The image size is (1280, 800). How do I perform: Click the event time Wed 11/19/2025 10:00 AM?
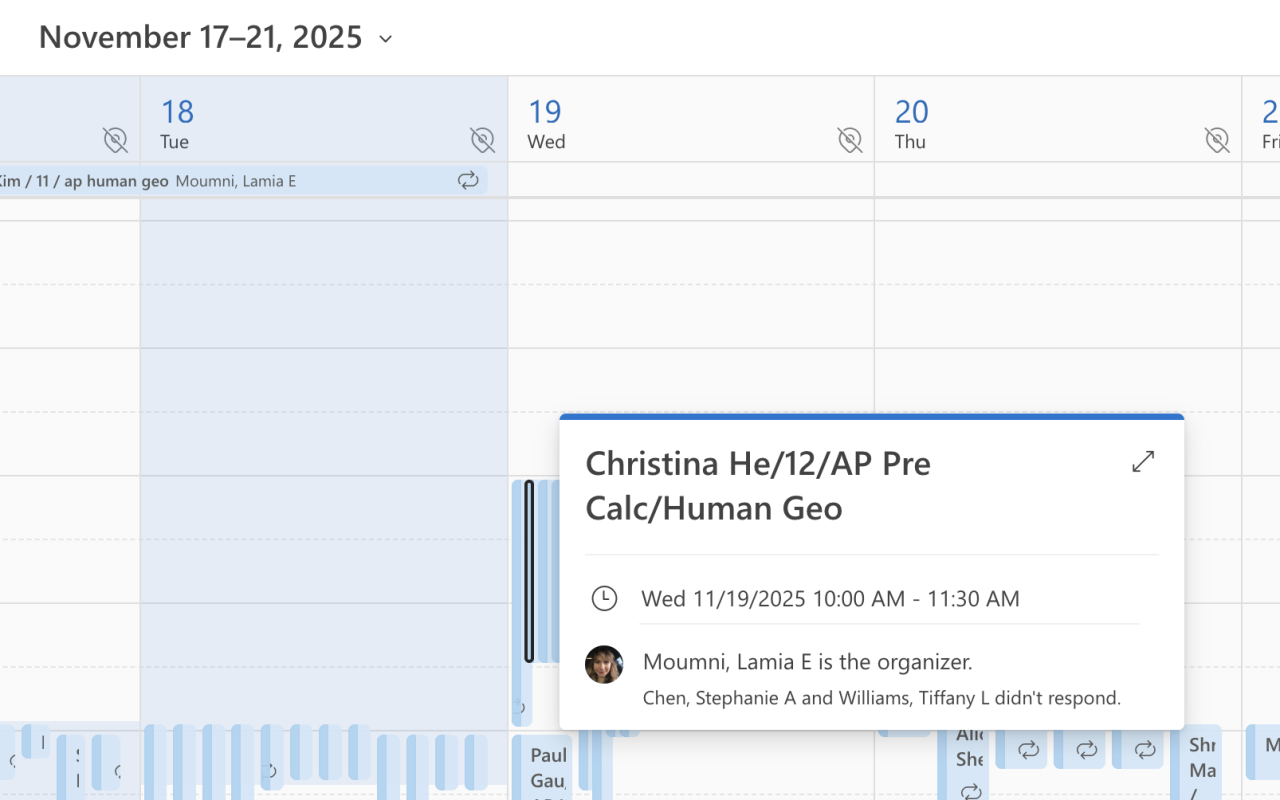point(830,598)
